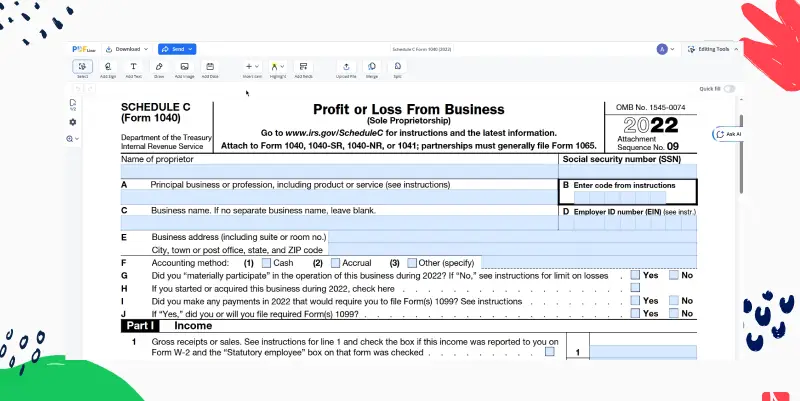Open the settings gear in left sidebar
This screenshot has width=800, height=401.
click(72, 122)
